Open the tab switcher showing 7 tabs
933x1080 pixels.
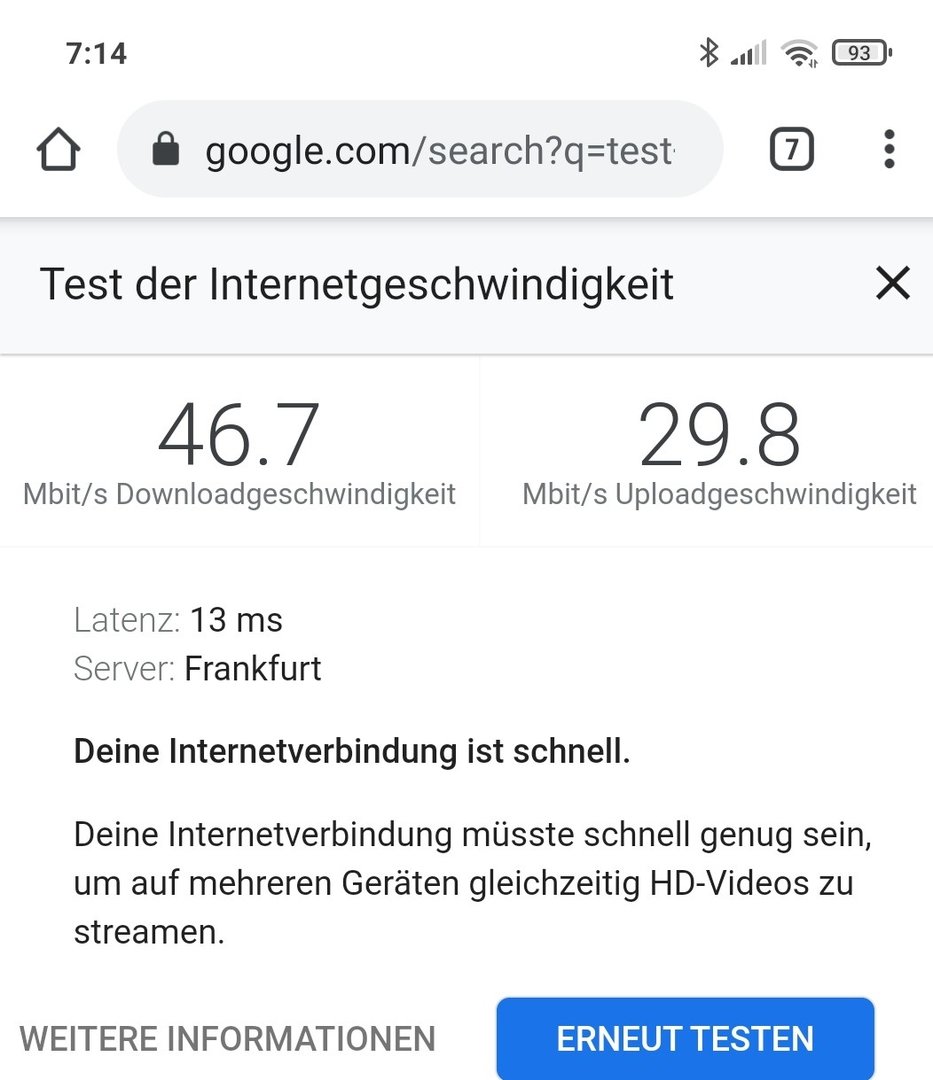coord(791,149)
